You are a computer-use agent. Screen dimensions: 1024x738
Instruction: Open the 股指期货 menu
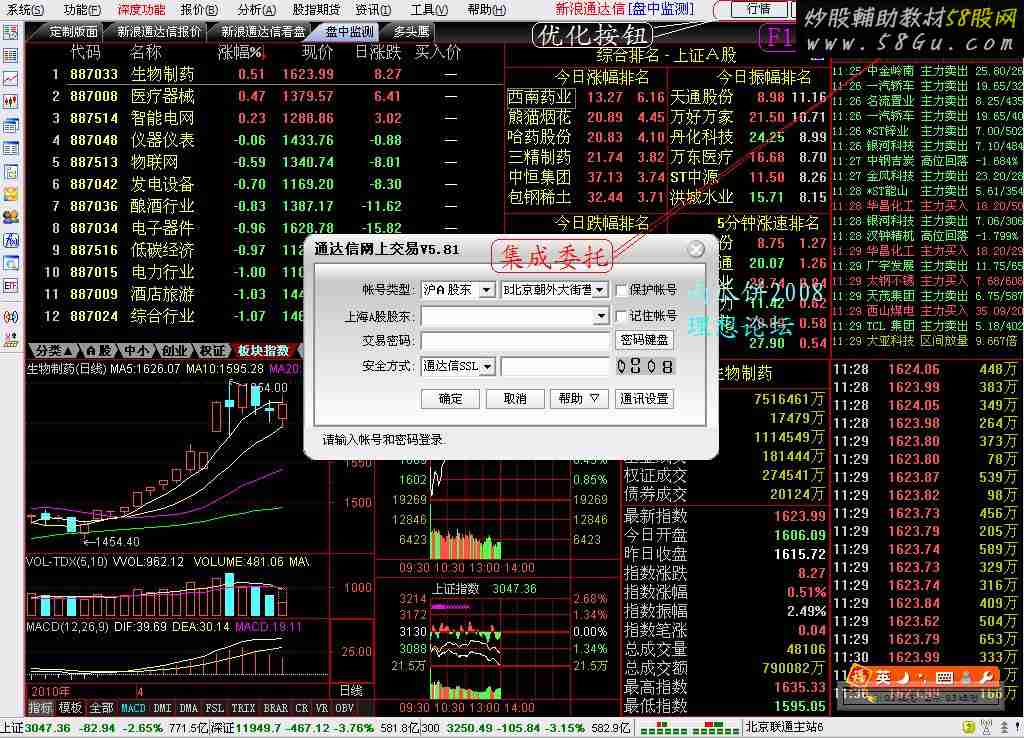(316, 9)
